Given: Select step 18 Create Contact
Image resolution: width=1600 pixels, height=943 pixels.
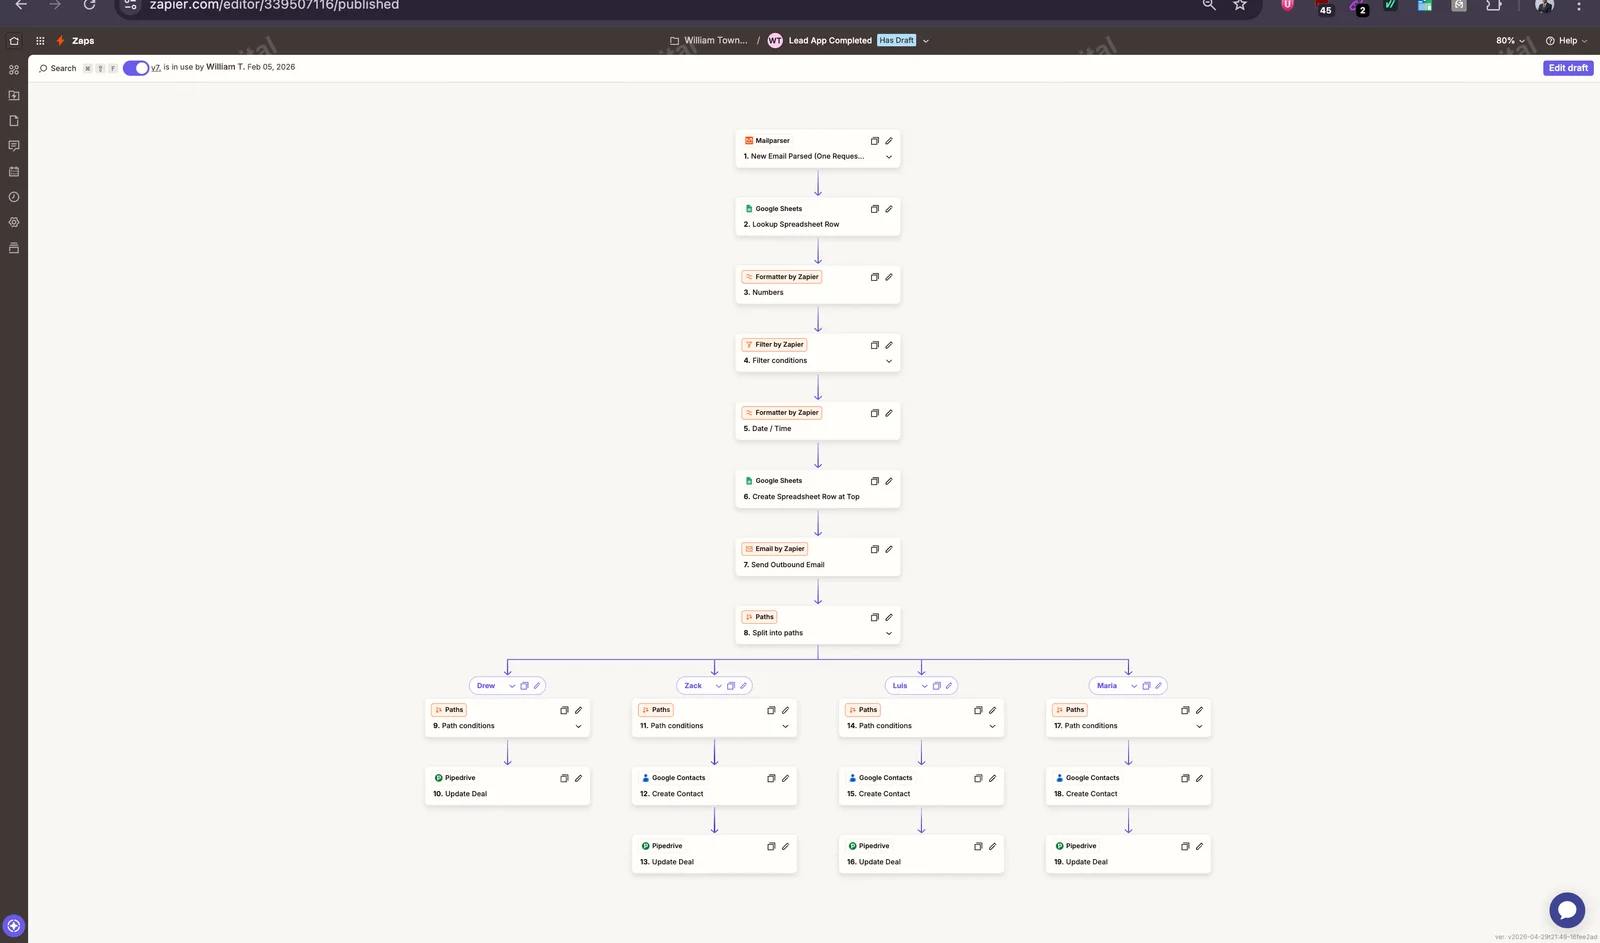Looking at the screenshot, I should (x=1128, y=786).
